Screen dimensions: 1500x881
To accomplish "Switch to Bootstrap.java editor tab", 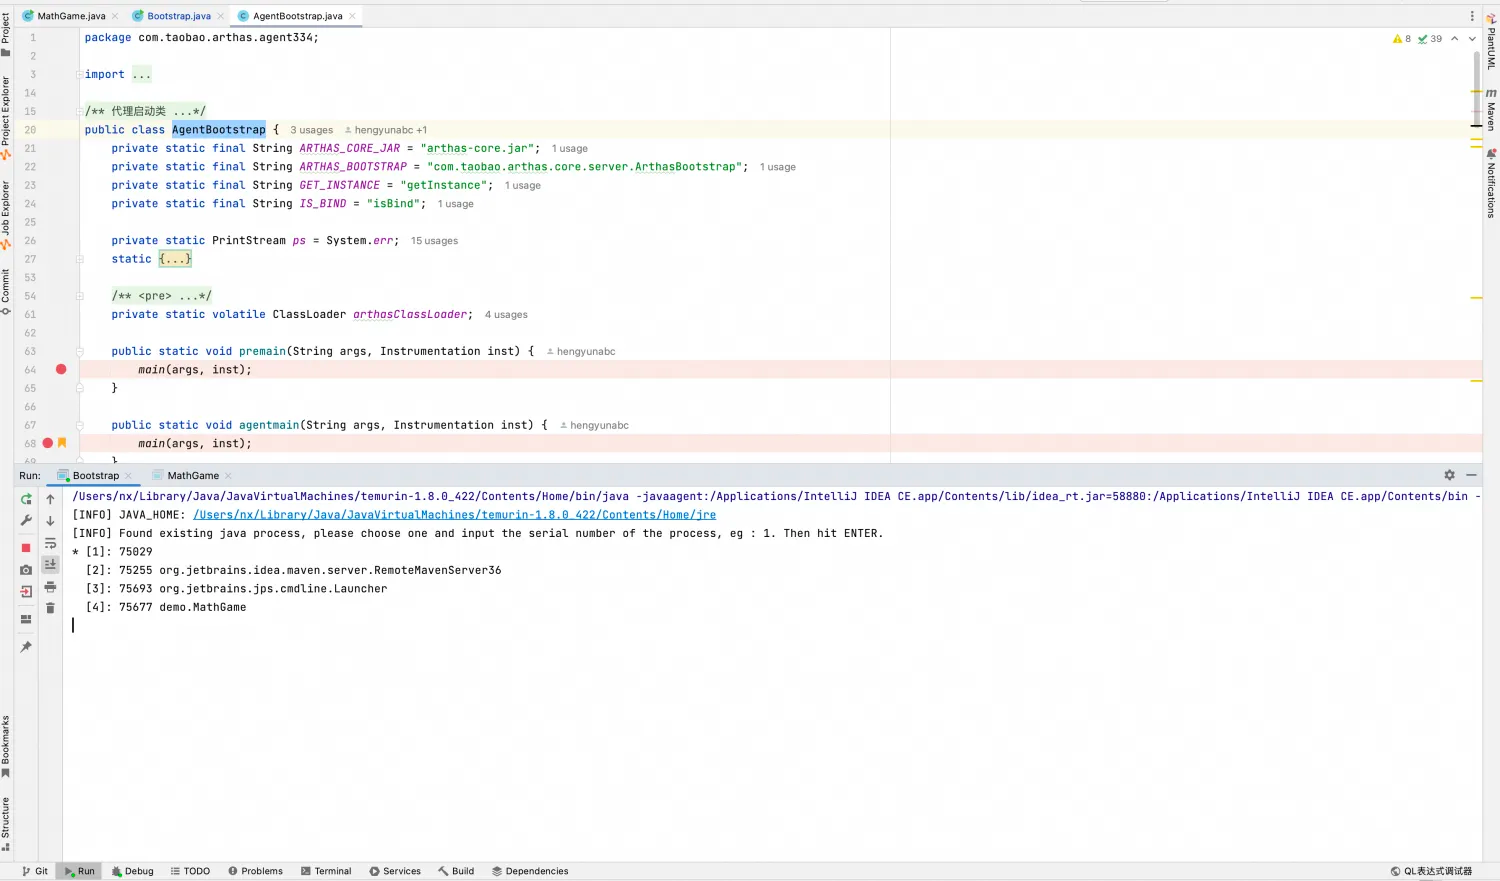I will point(179,16).
